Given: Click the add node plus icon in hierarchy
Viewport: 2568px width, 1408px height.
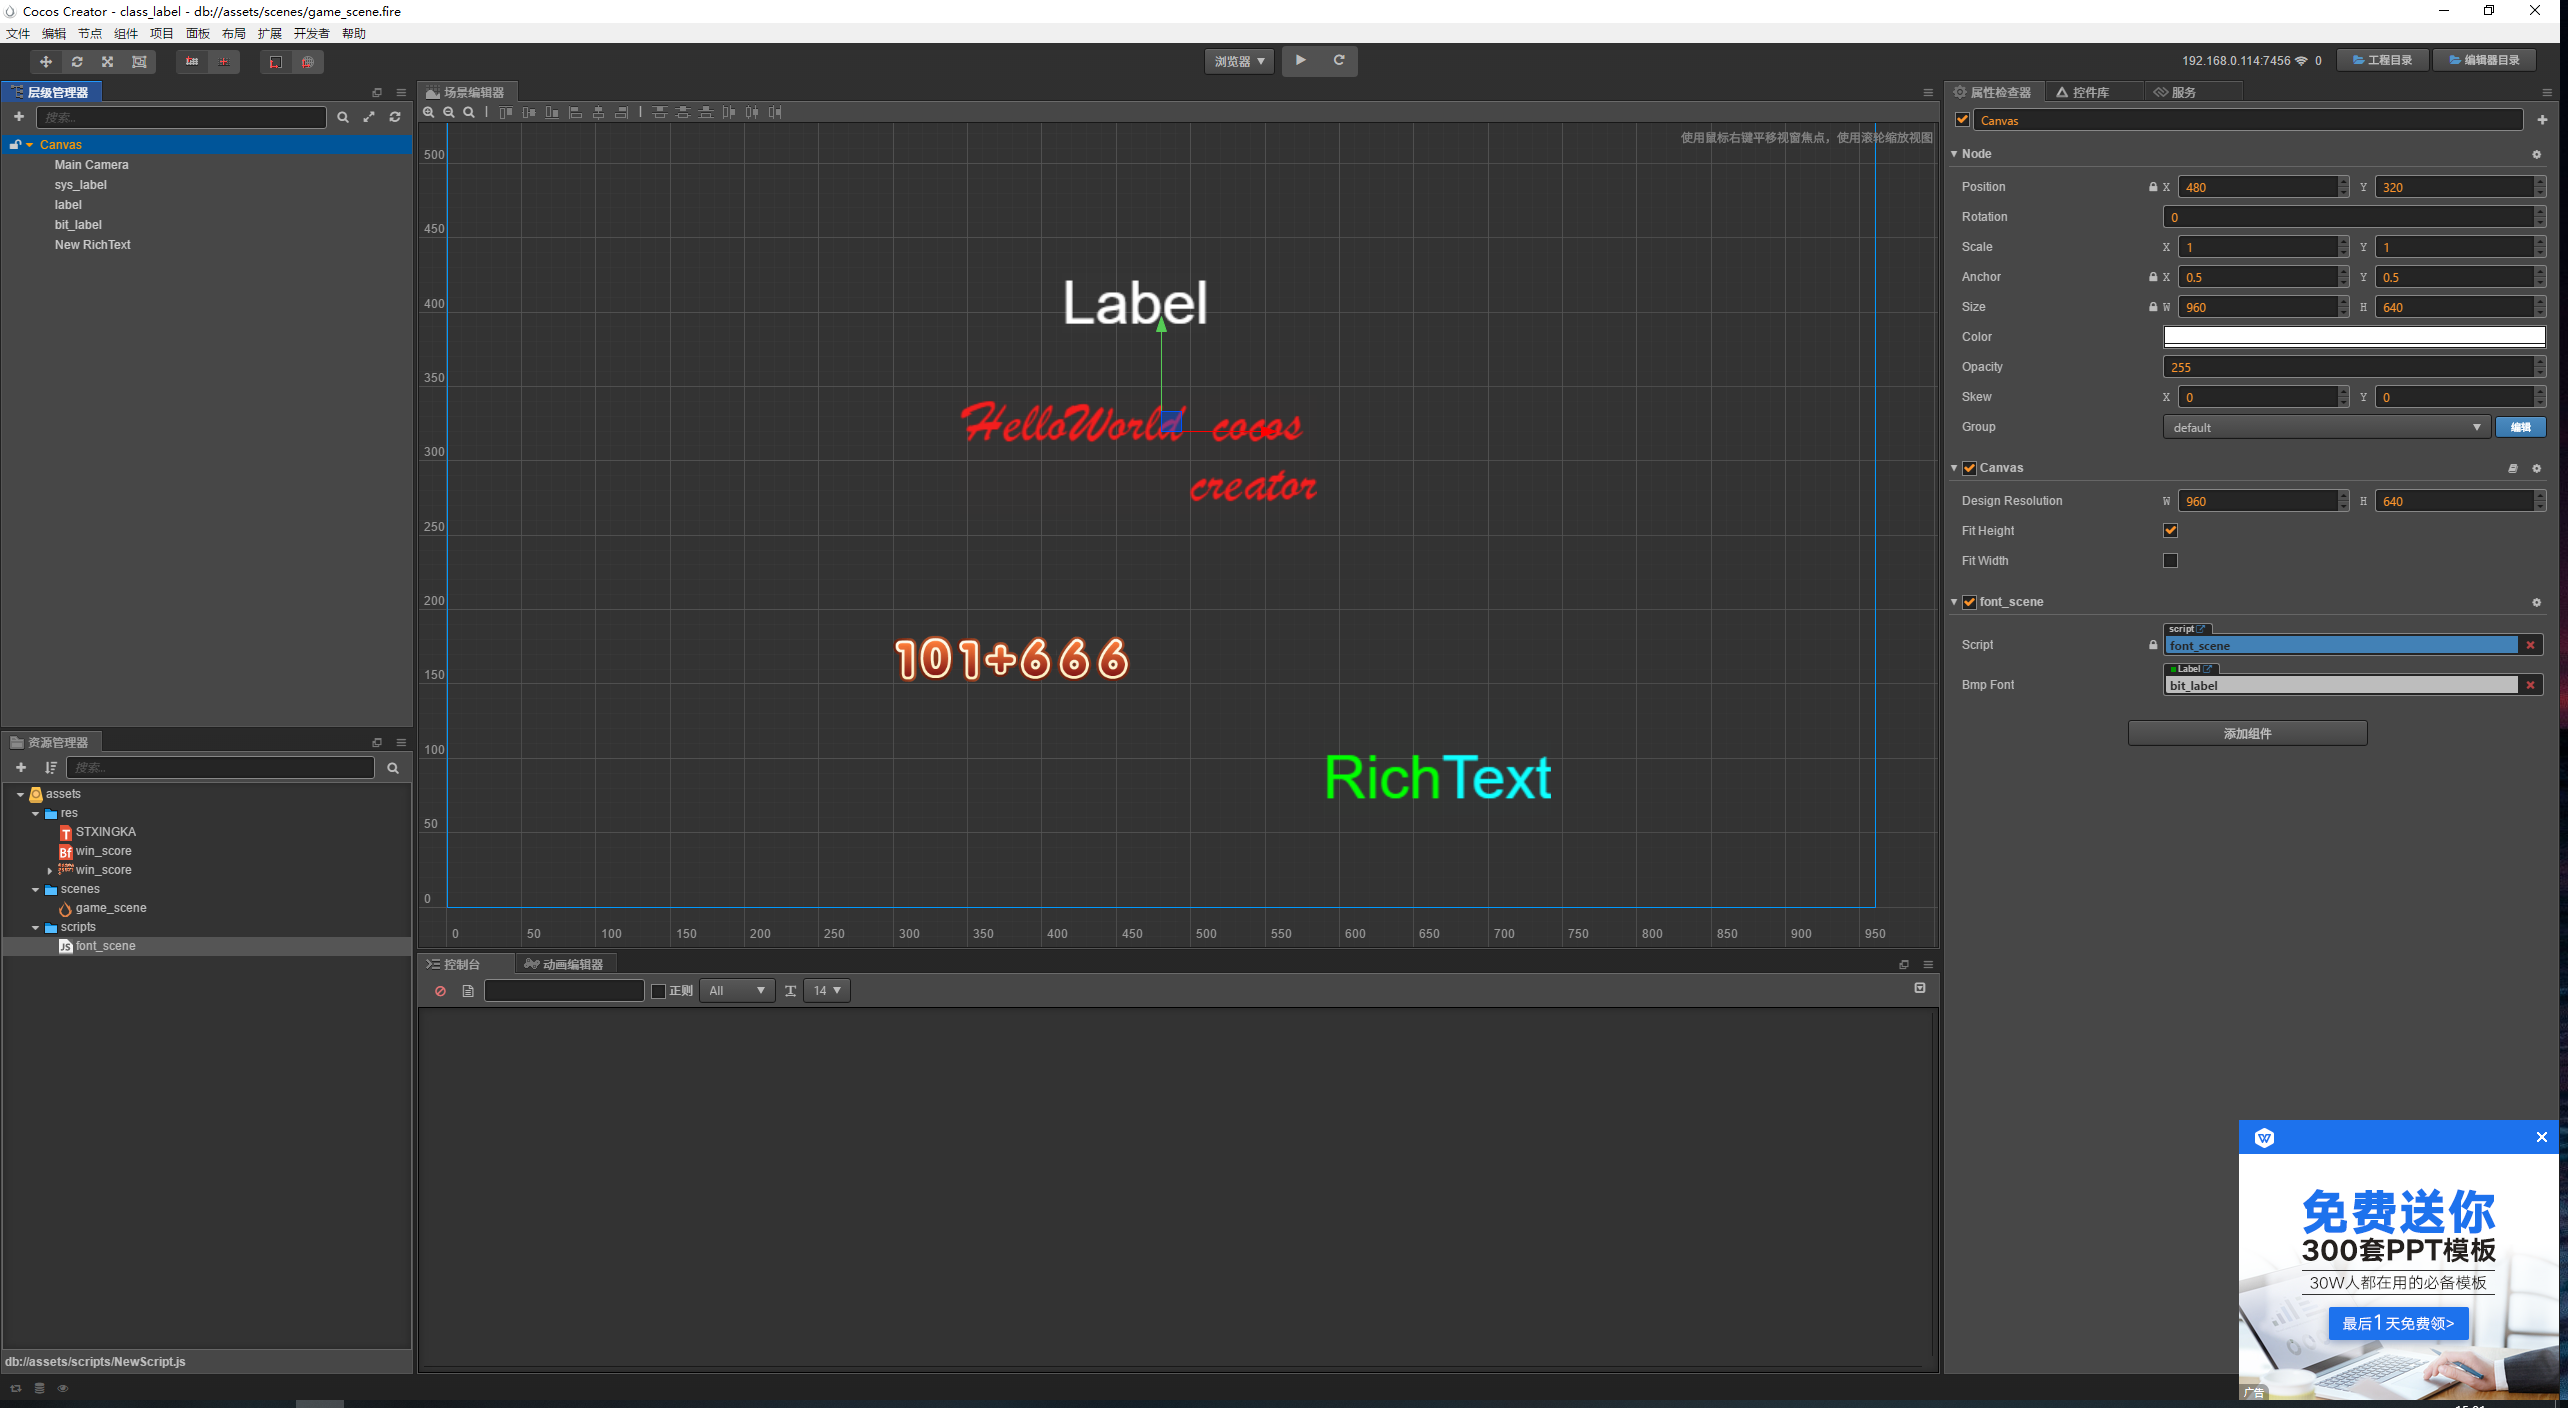Looking at the screenshot, I should coord(19,117).
